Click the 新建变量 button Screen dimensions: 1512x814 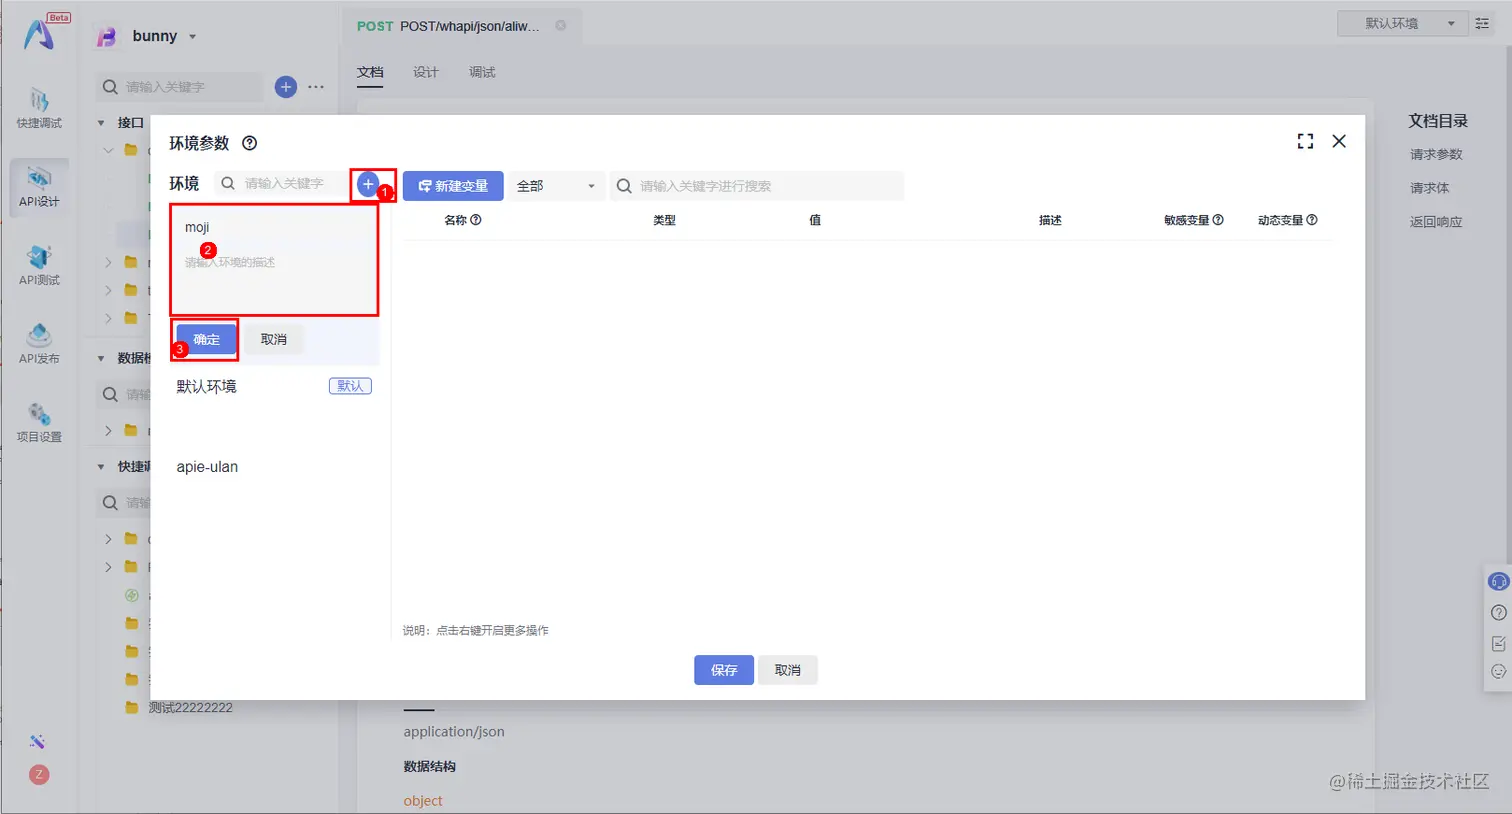tap(453, 186)
